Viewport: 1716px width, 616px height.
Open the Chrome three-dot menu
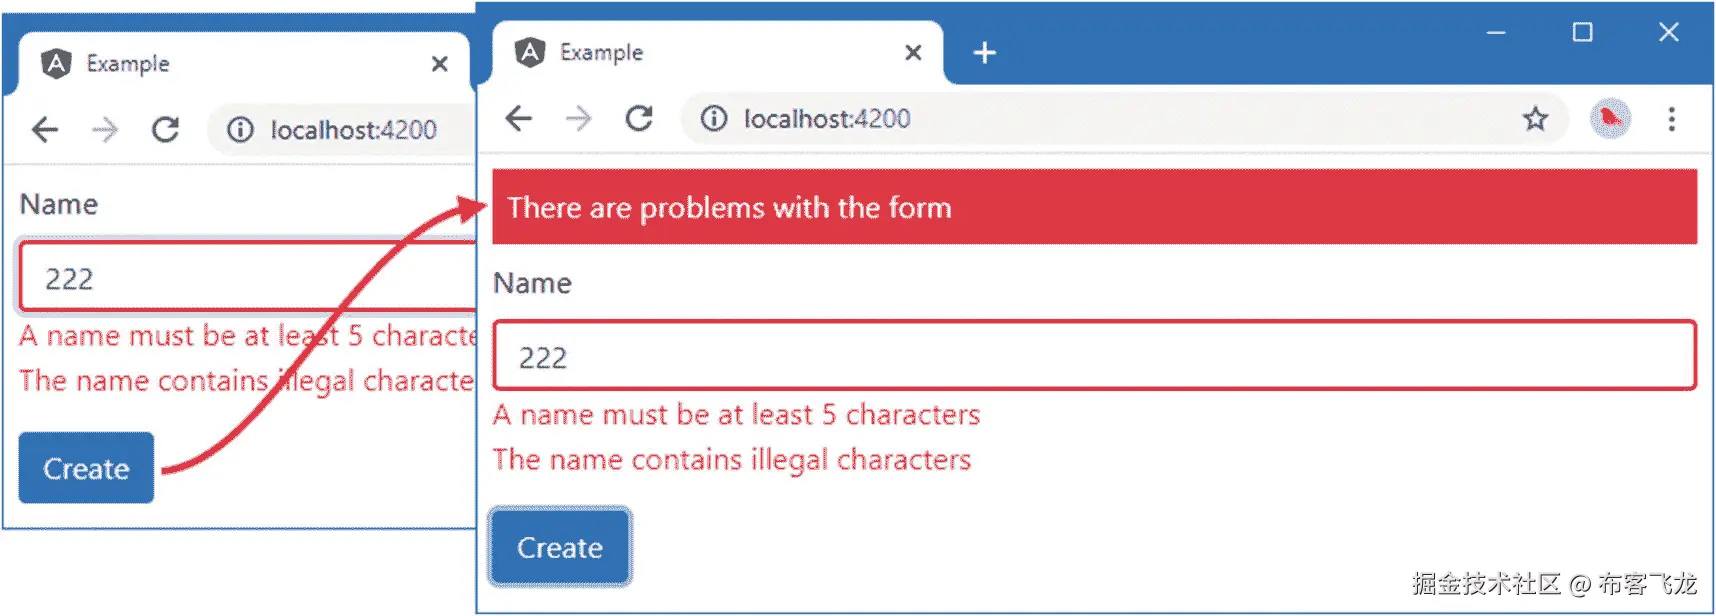[x=1671, y=119]
